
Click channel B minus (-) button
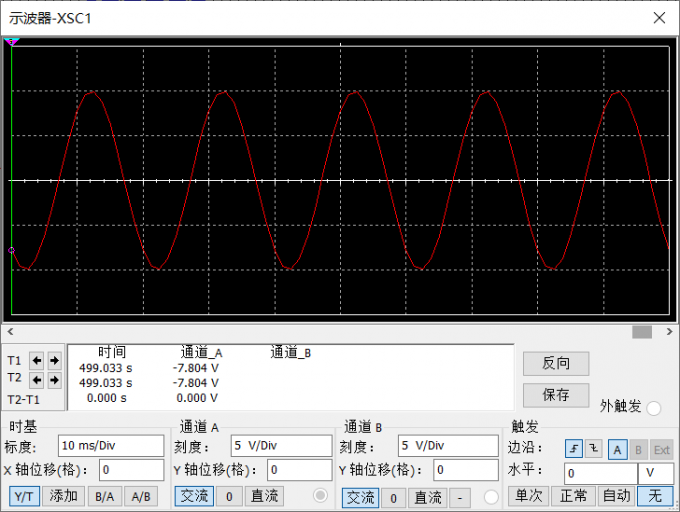click(460, 498)
